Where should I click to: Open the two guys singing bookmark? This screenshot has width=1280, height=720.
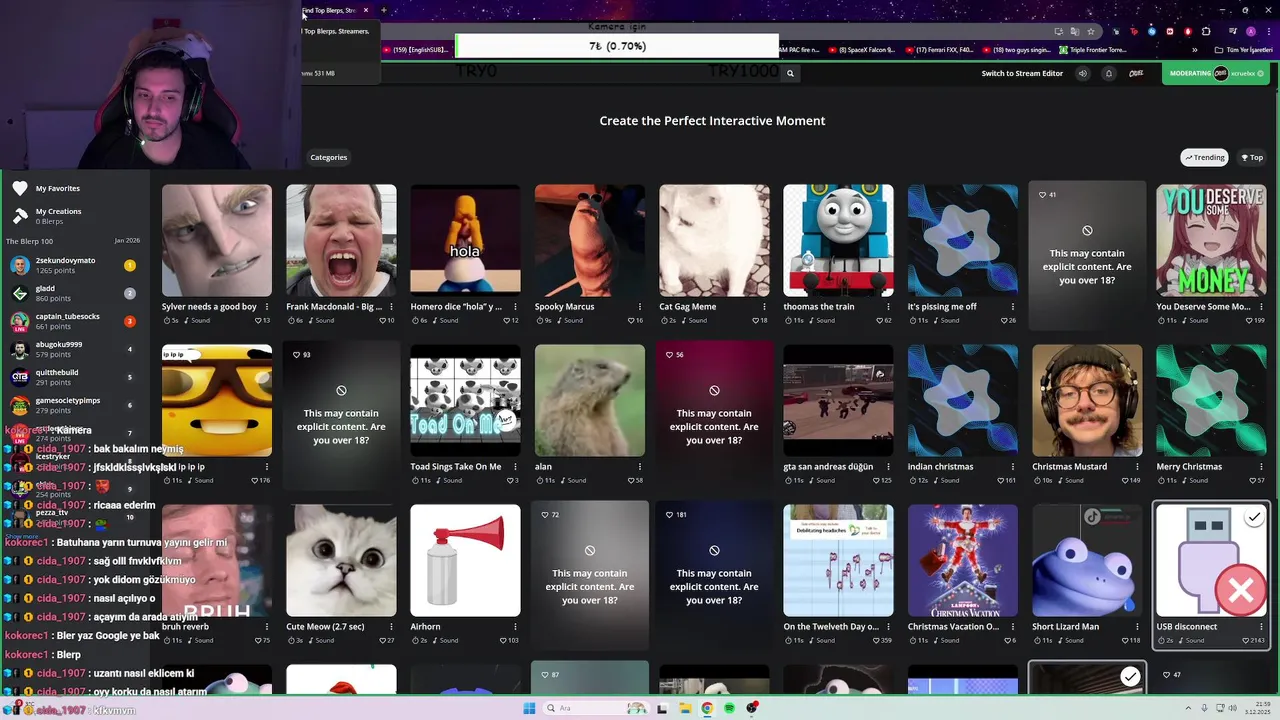coord(1017,50)
